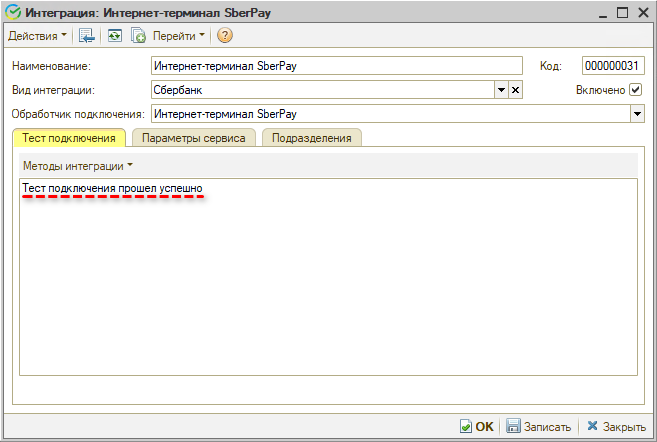The width and height of the screenshot is (657, 442).
Task: Click the Код field with 000000031
Action: click(613, 66)
